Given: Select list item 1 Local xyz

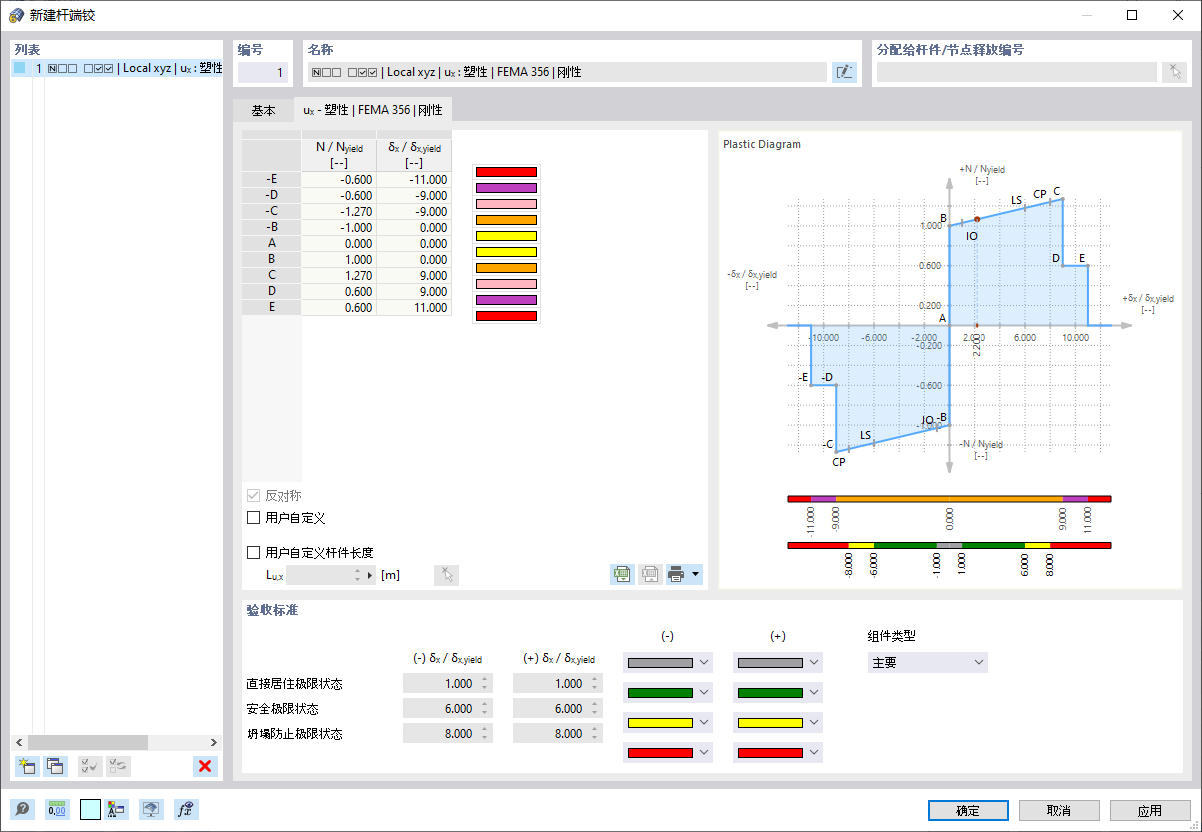Looking at the screenshot, I should pyautogui.click(x=117, y=68).
